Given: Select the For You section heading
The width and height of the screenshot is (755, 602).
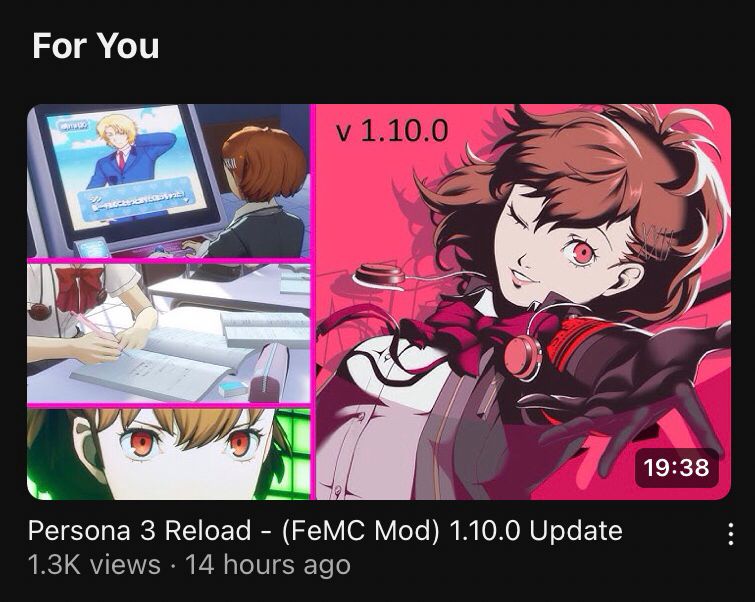Looking at the screenshot, I should tap(95, 46).
